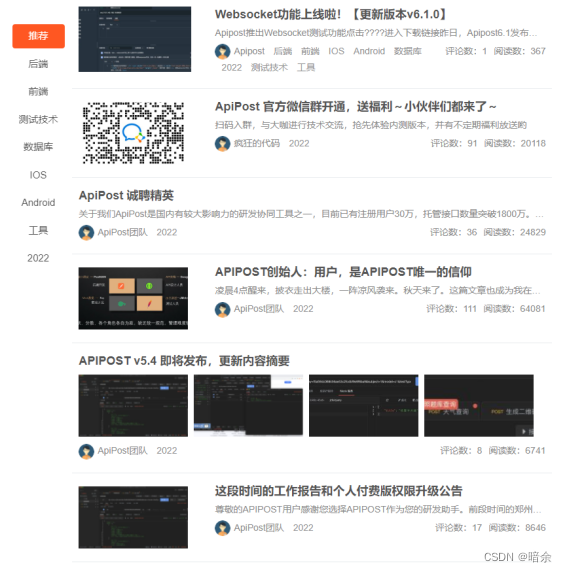Click 2022 tag on APIPOST创始人 post

click(x=303, y=309)
